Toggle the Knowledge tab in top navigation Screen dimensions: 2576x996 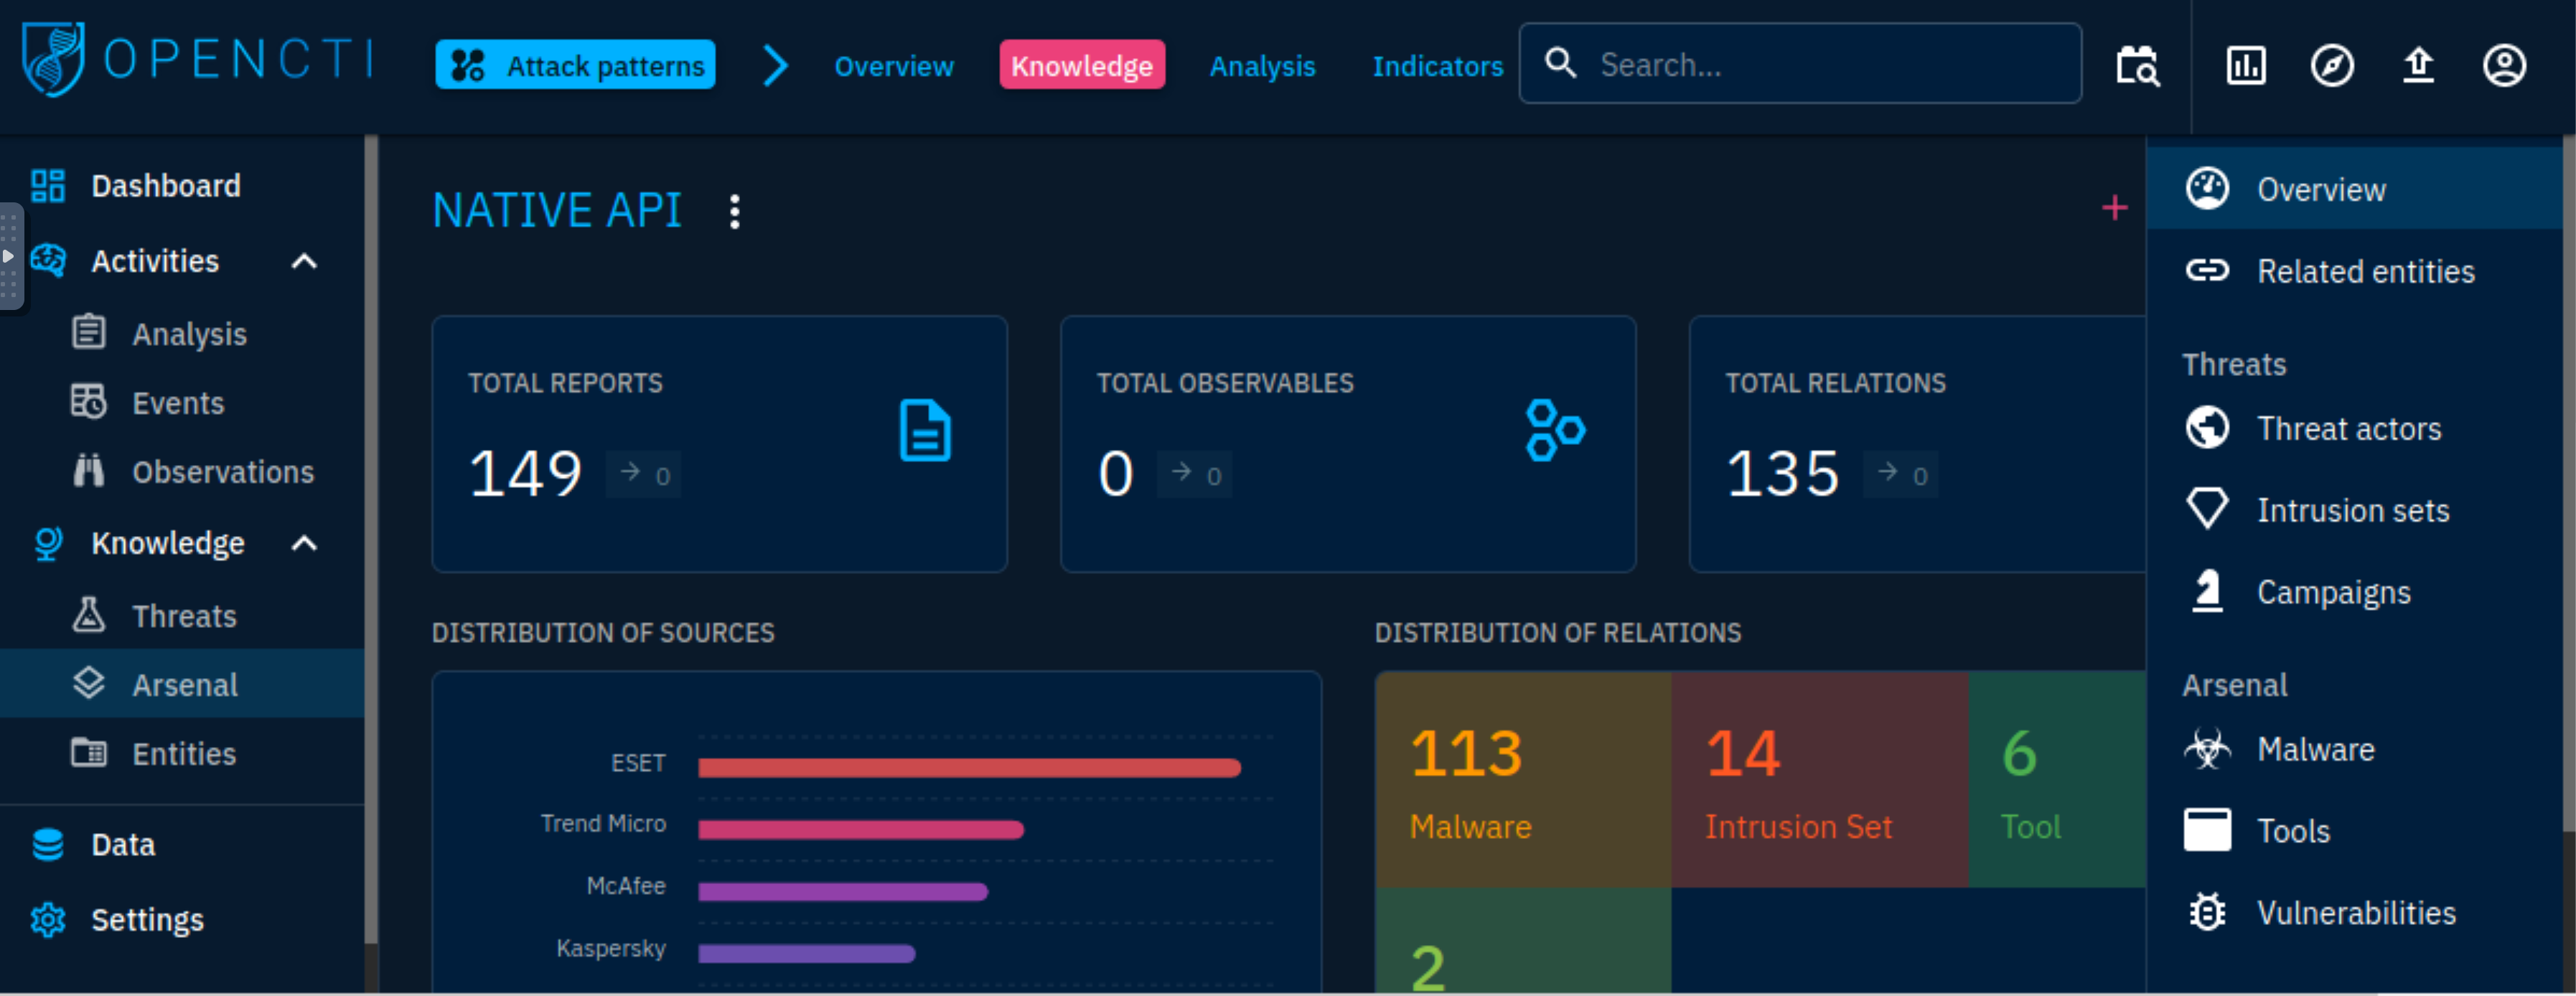[x=1079, y=66]
